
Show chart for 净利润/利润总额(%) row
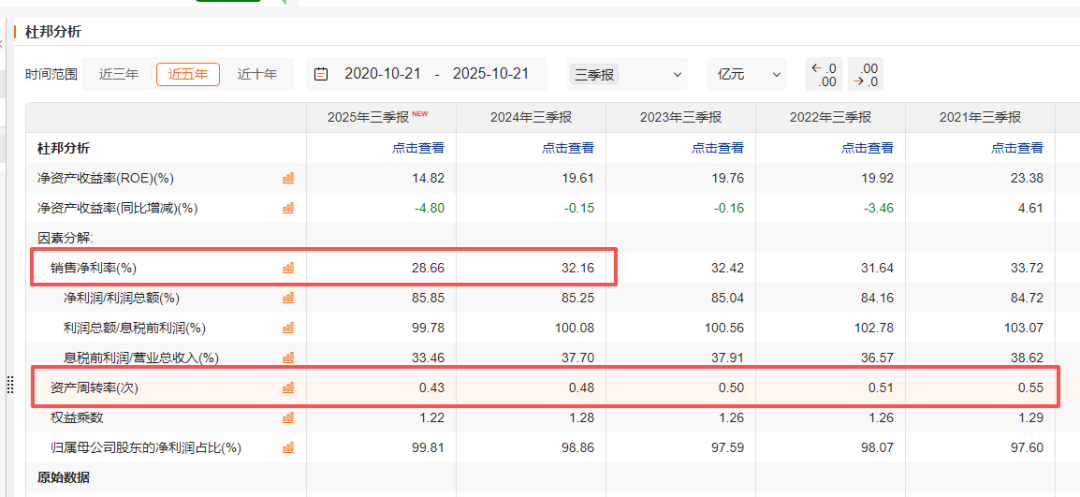[288, 298]
